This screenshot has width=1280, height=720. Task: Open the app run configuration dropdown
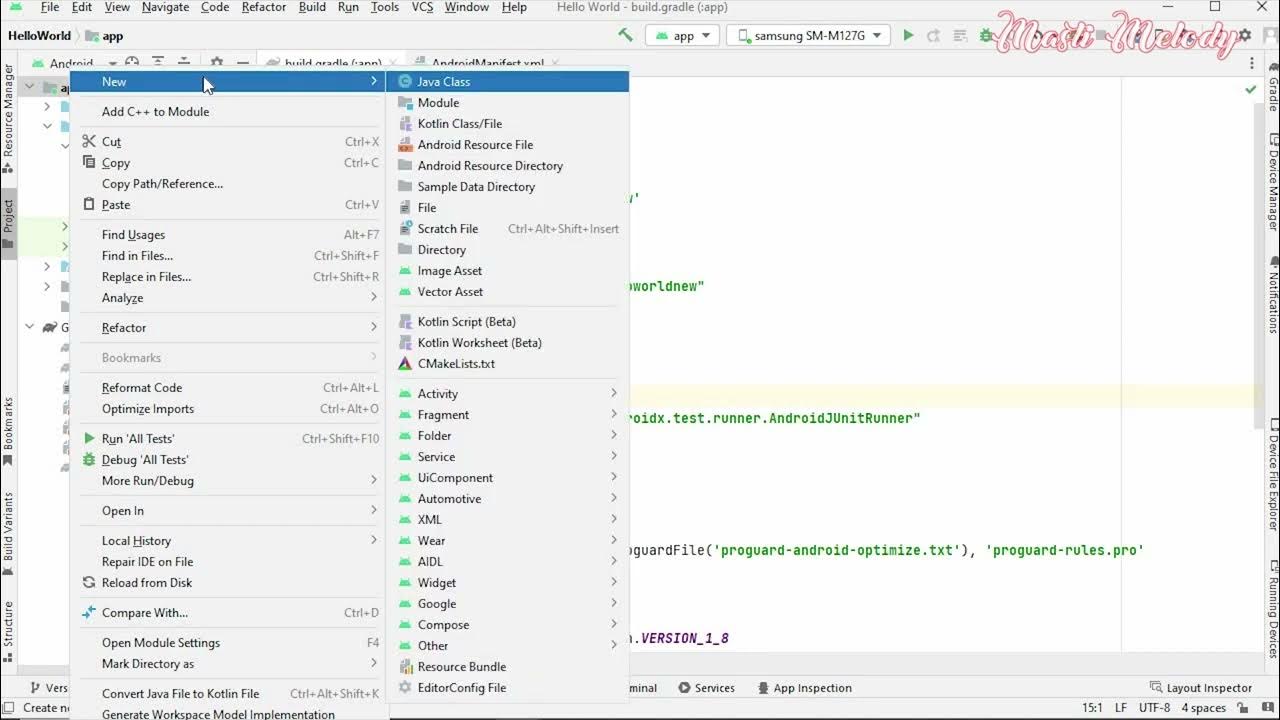(x=683, y=35)
